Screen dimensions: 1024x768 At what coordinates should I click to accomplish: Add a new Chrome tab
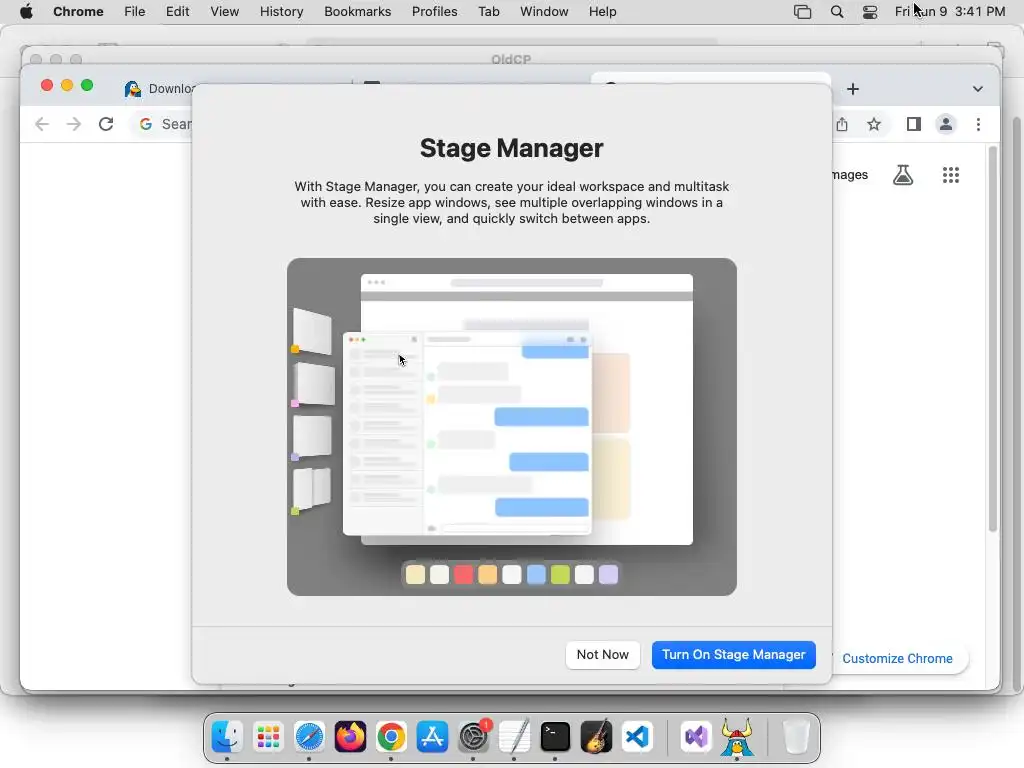point(853,89)
